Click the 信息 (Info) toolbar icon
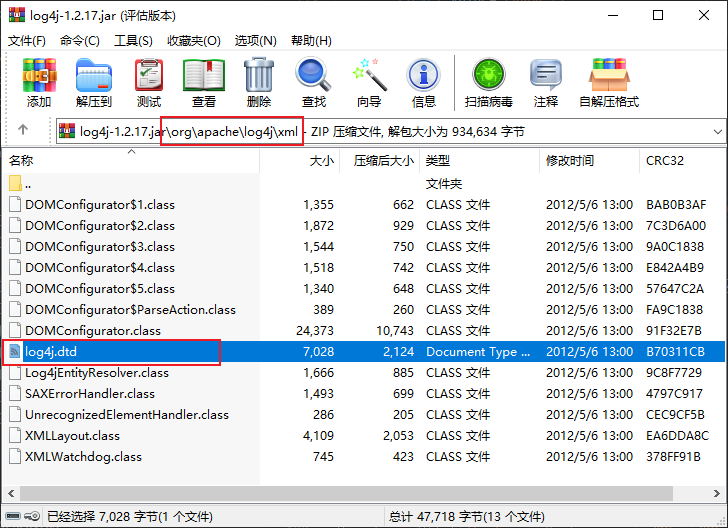Viewport: 728px width, 528px height. pyautogui.click(x=423, y=75)
